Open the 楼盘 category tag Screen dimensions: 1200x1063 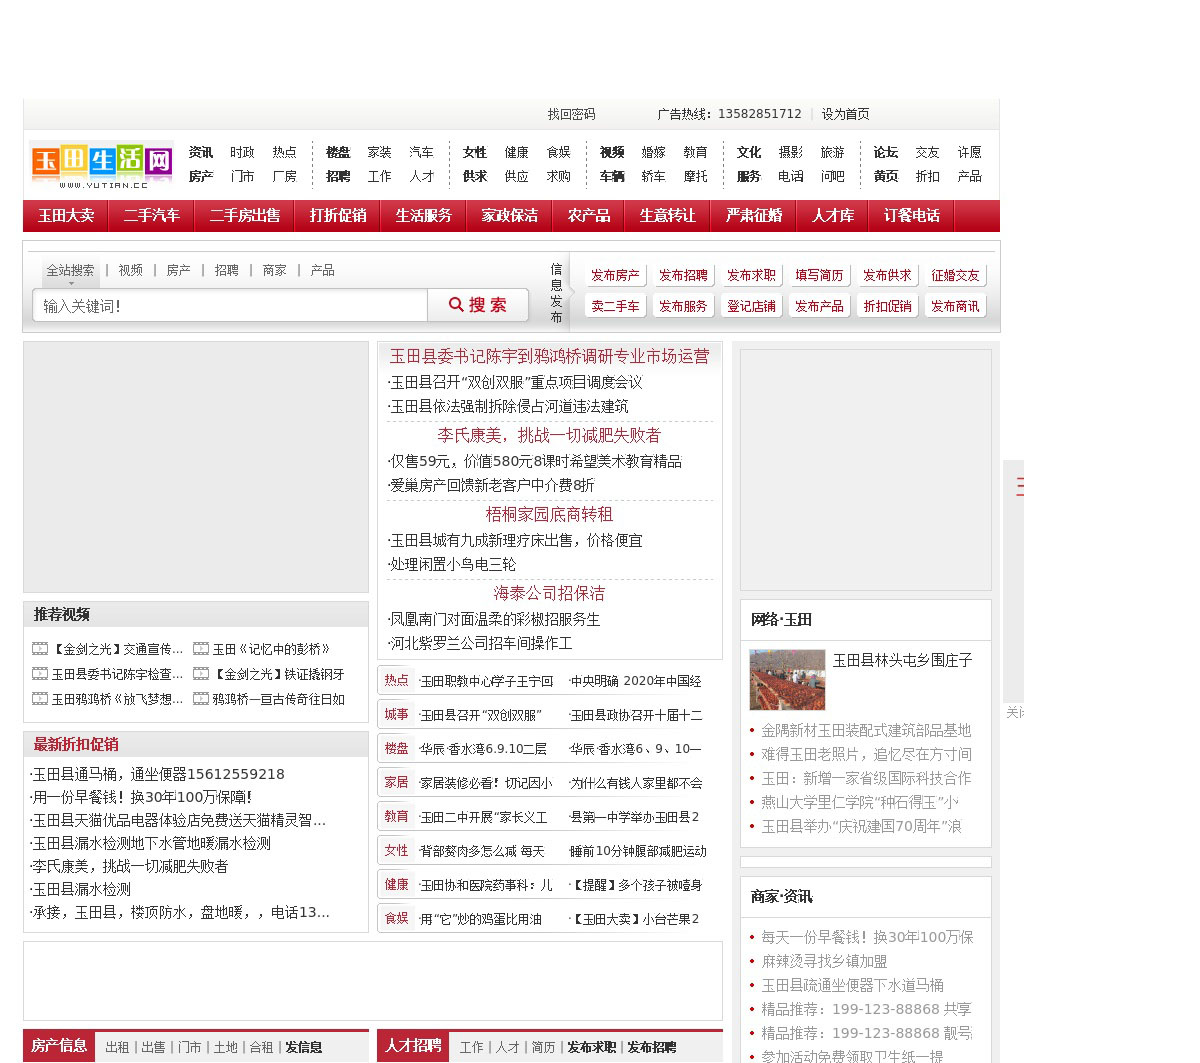point(396,748)
